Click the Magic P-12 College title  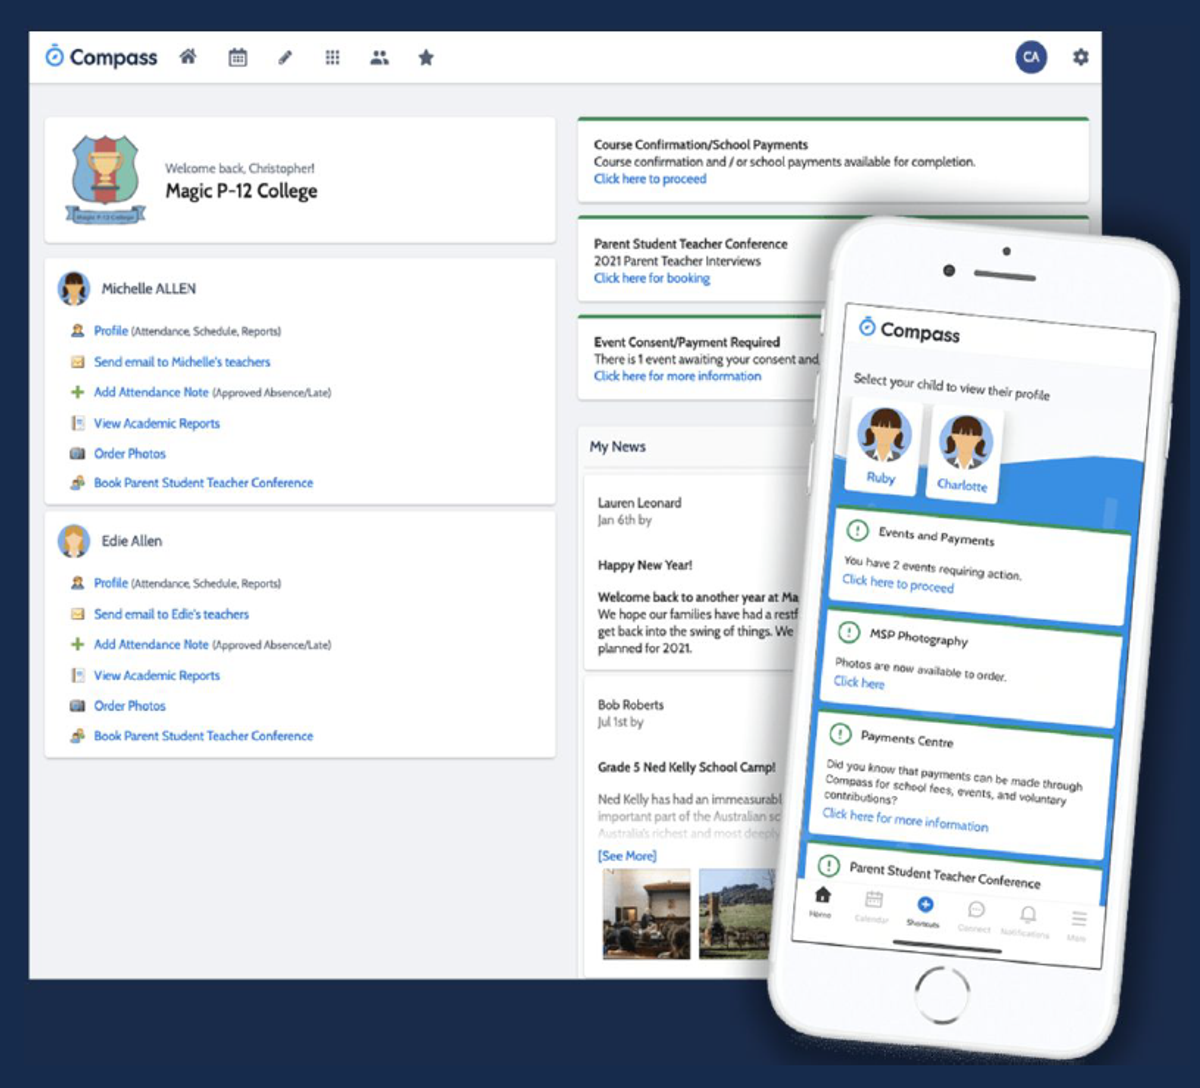coord(241,191)
